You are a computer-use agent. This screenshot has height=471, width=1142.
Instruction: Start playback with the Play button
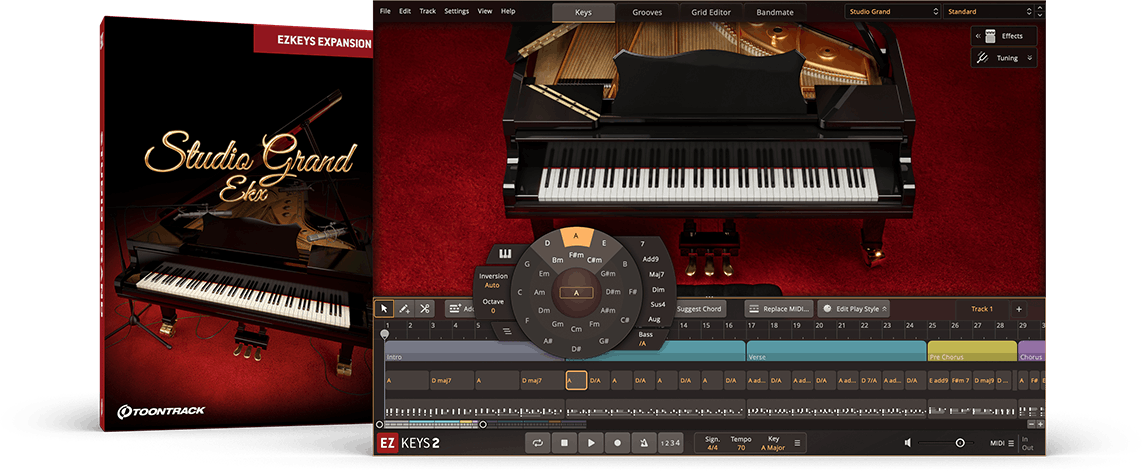coord(591,443)
